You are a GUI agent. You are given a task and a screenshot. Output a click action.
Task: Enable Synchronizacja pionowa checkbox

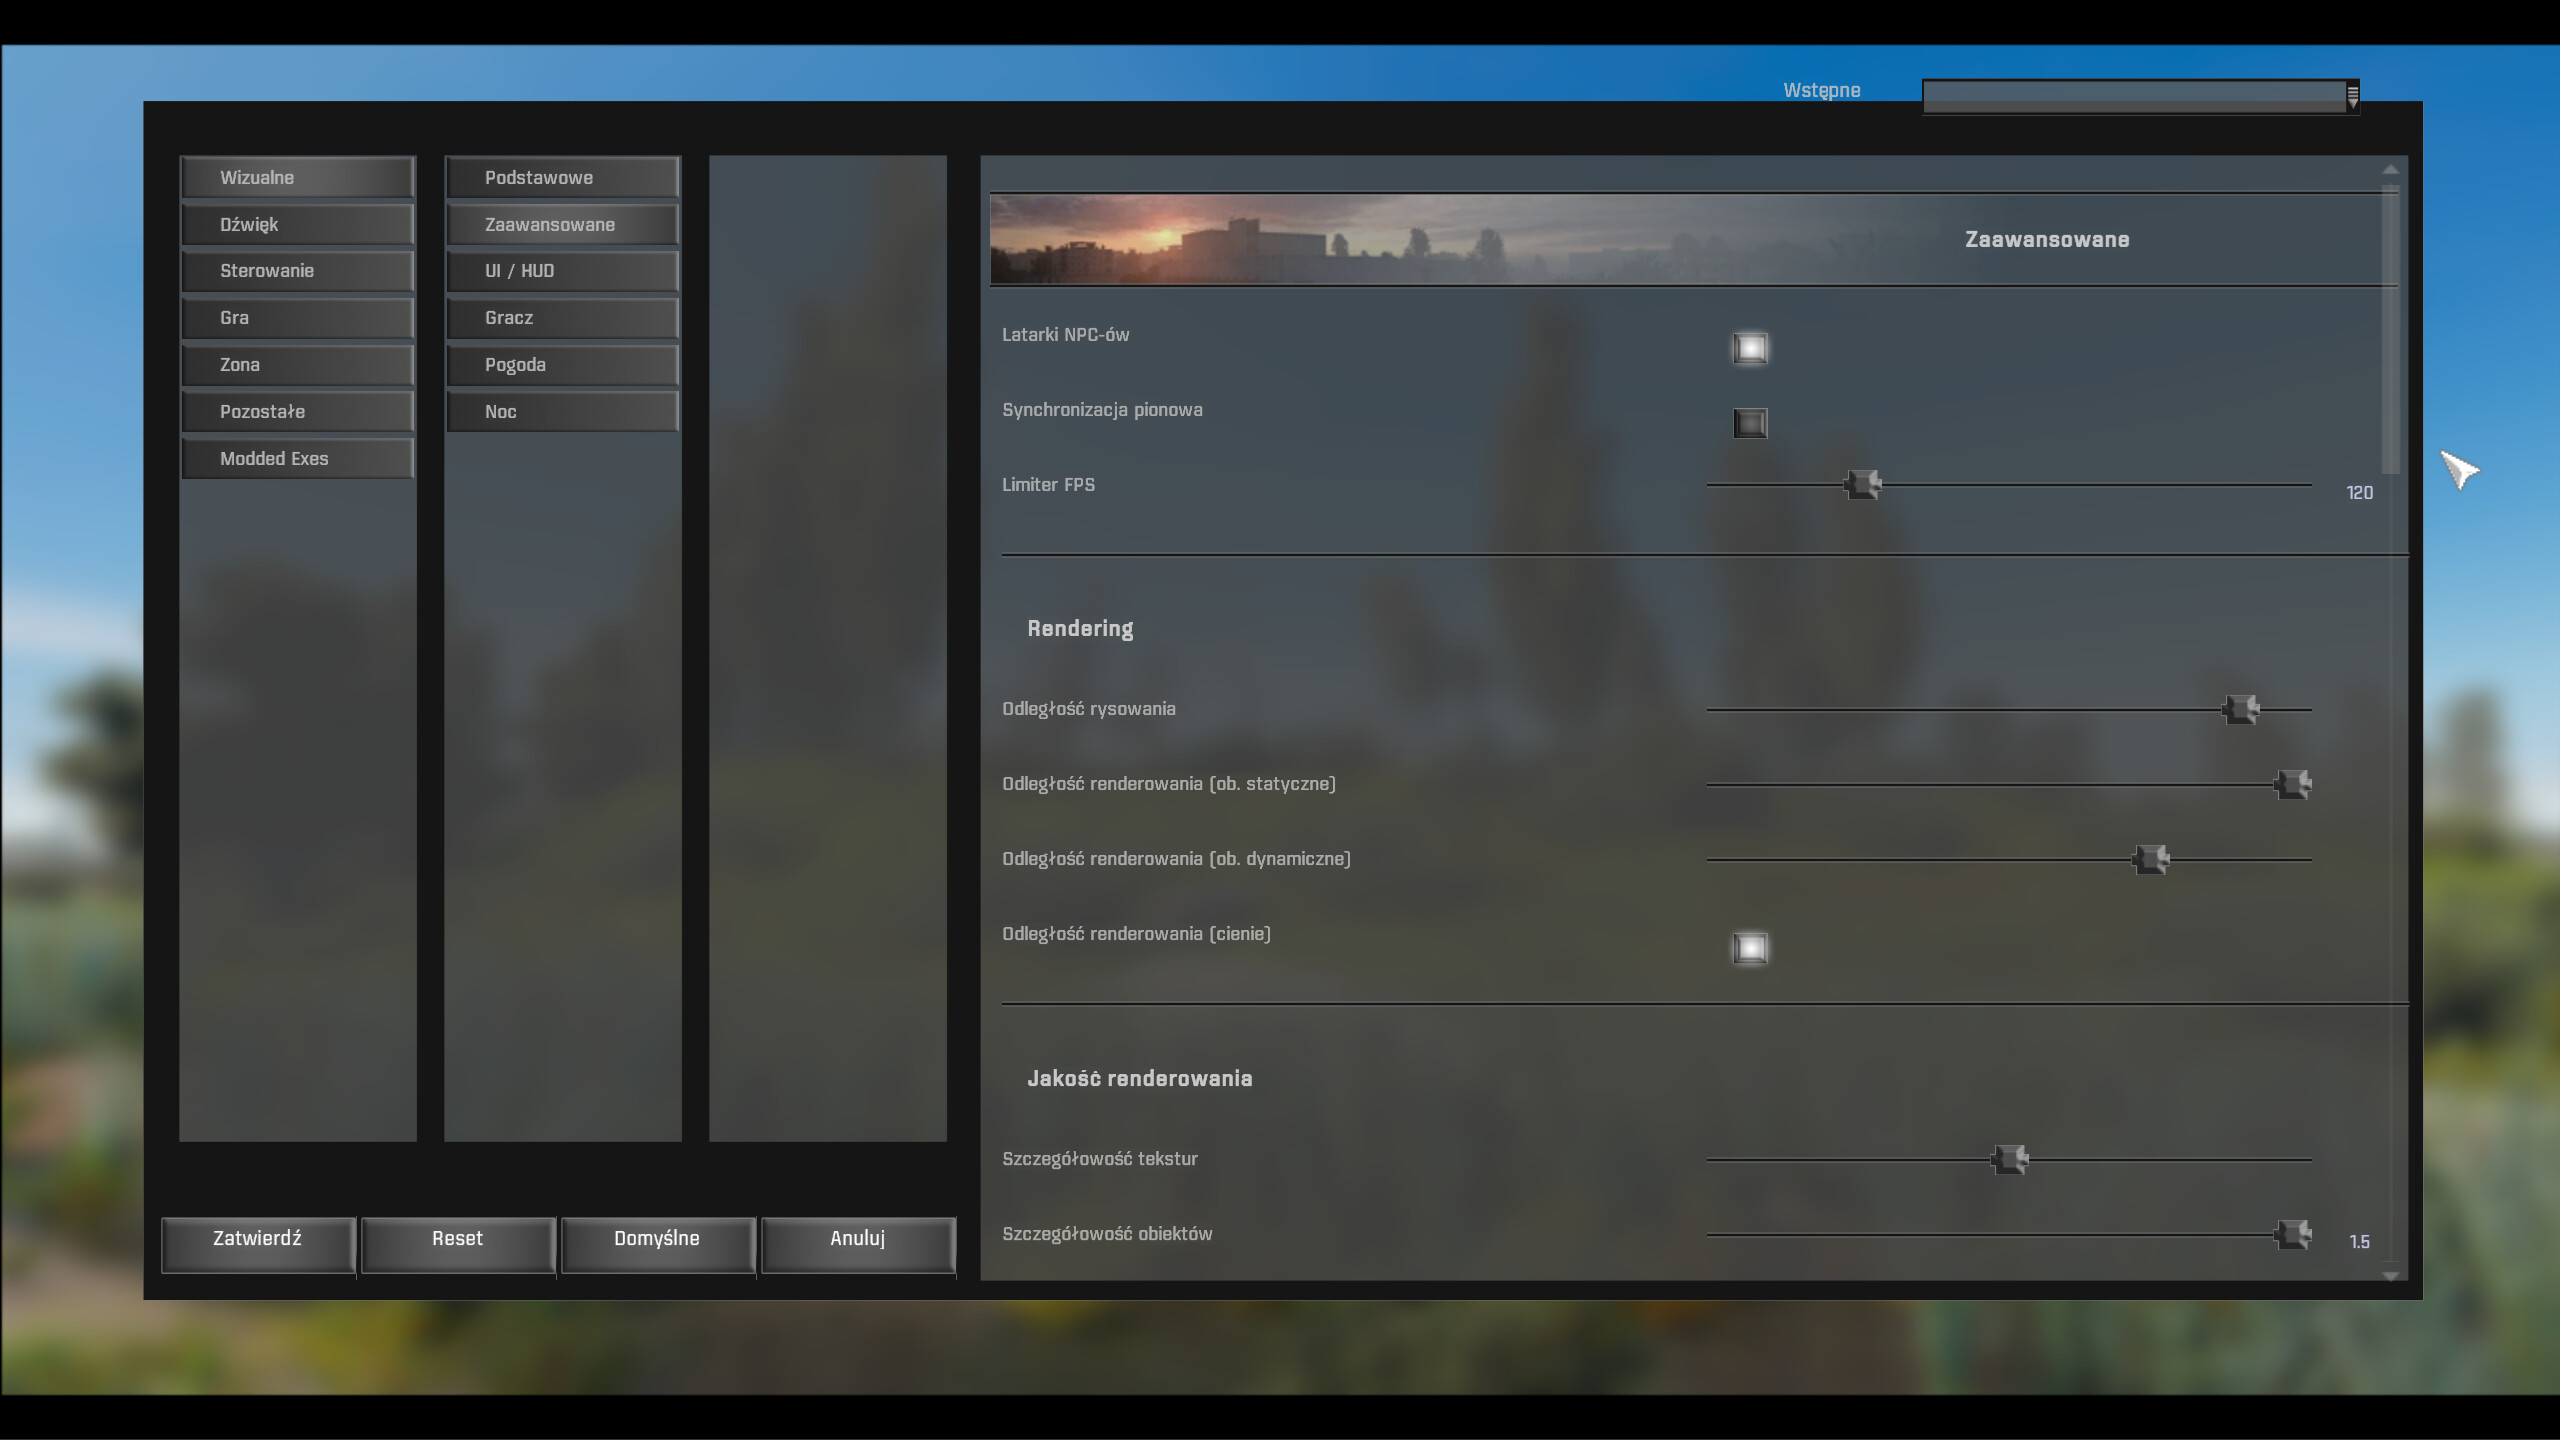coord(1749,423)
